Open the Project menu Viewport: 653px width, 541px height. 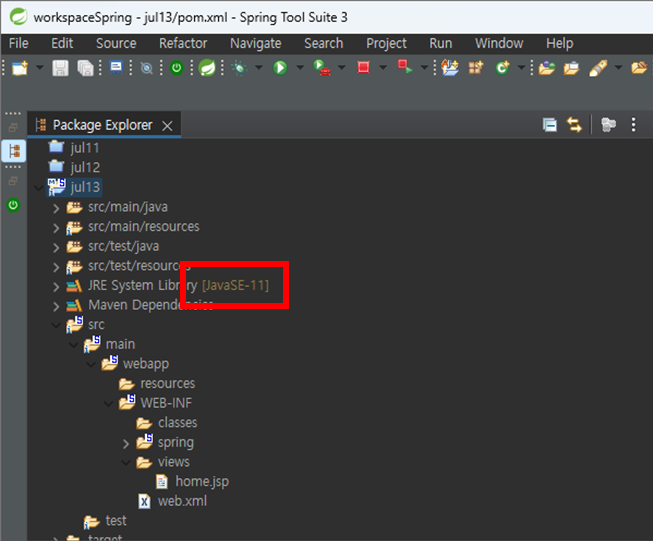point(386,43)
